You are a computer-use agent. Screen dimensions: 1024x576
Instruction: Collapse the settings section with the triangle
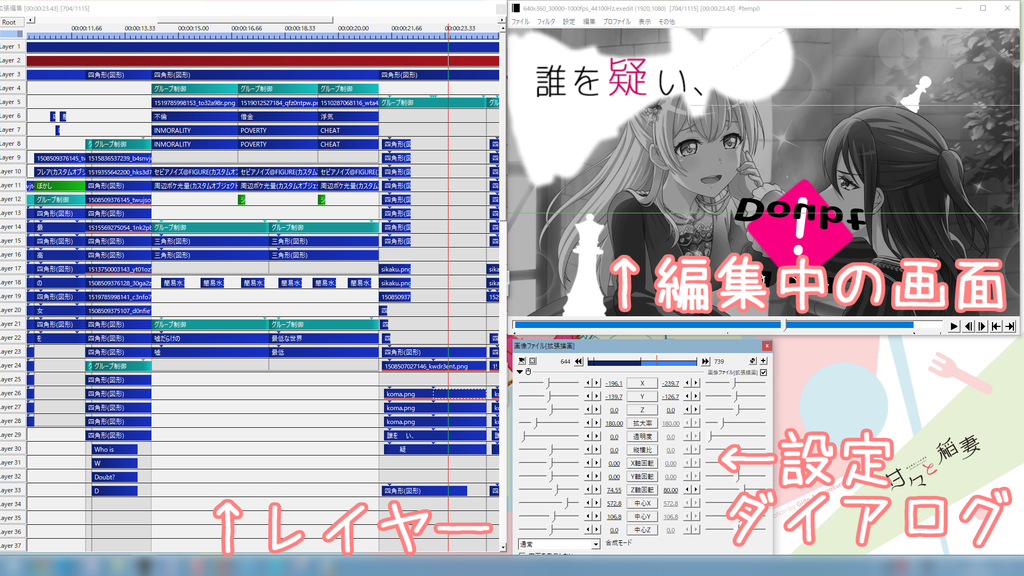pos(520,372)
